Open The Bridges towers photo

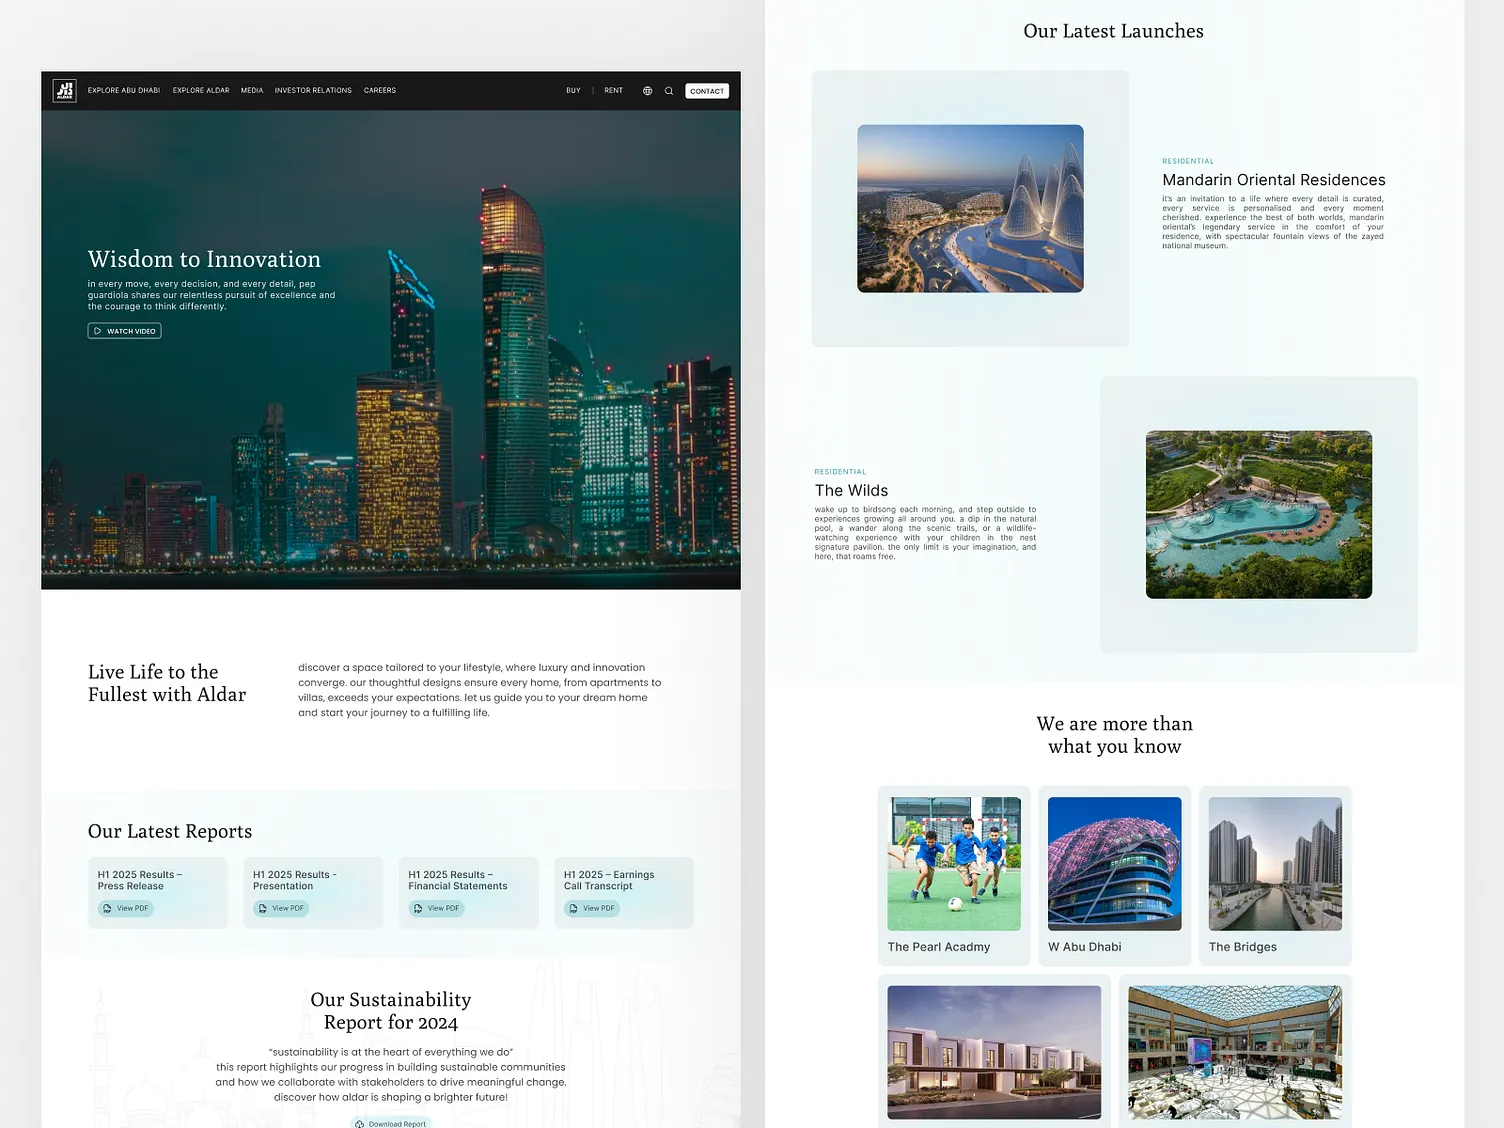[x=1275, y=864]
